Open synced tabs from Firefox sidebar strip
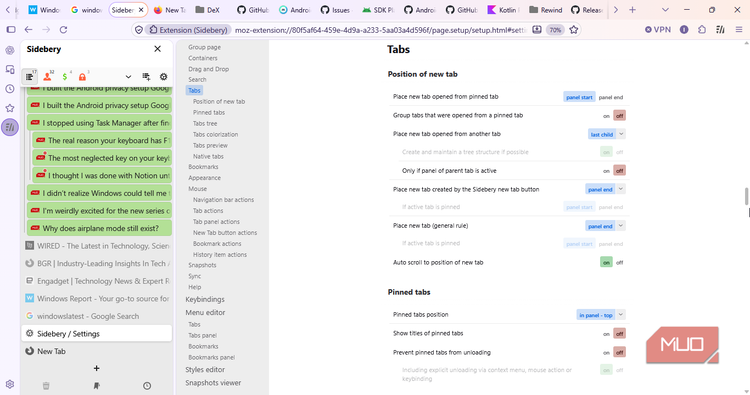This screenshot has height=395, width=750. [10, 69]
